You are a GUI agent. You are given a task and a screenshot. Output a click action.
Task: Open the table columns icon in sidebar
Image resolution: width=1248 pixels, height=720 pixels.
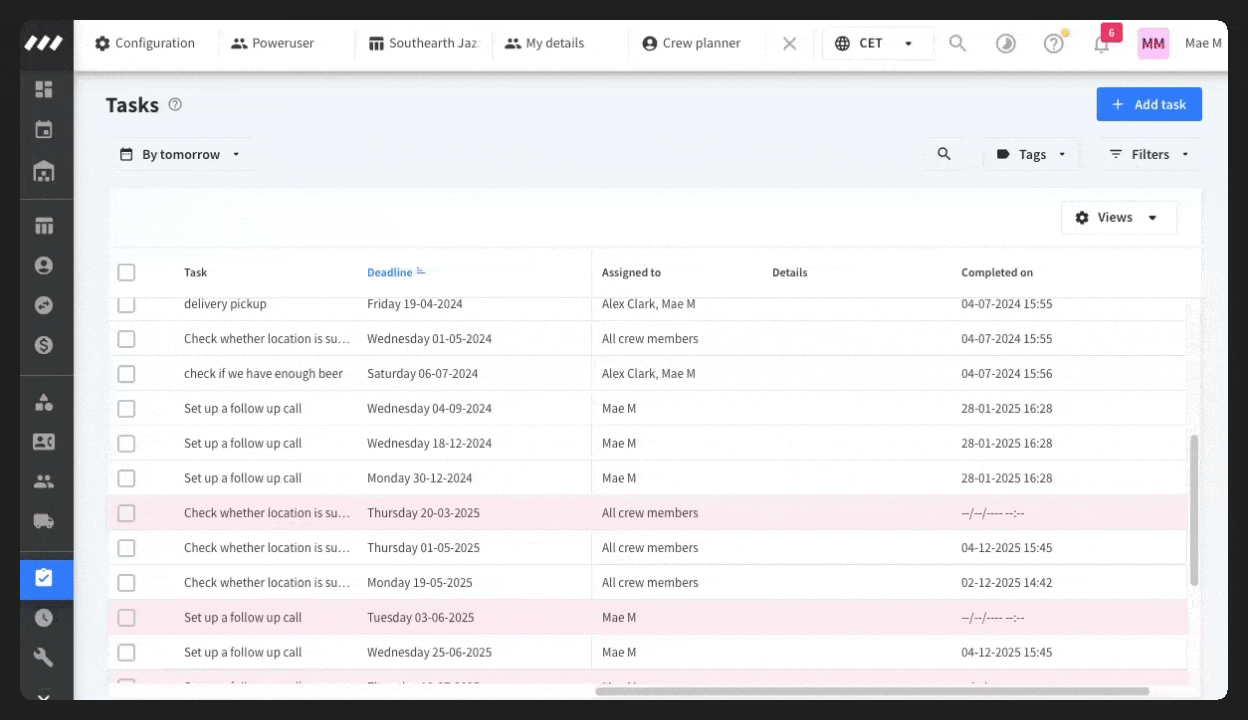click(x=44, y=226)
